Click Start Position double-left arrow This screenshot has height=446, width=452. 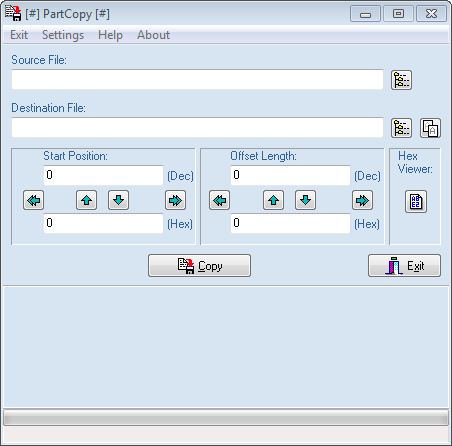click(33, 200)
